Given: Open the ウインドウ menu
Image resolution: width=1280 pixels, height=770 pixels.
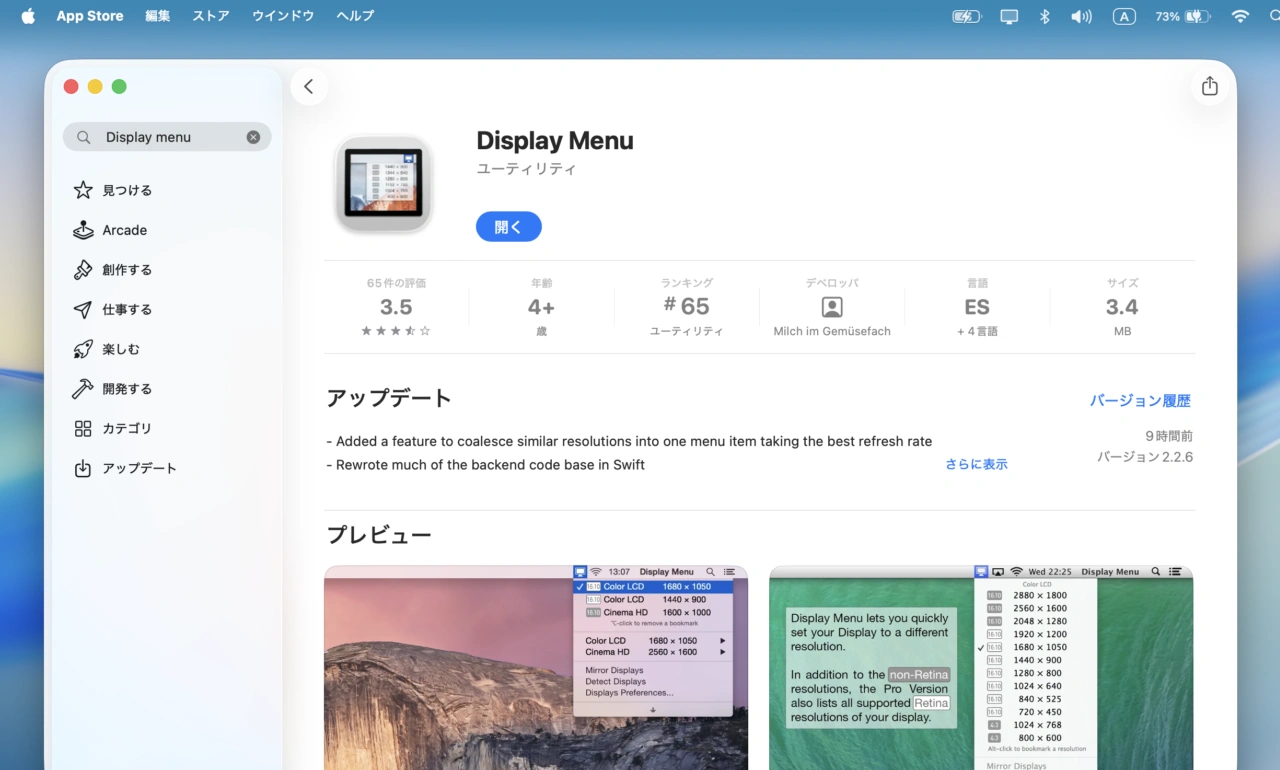Looking at the screenshot, I should [282, 16].
